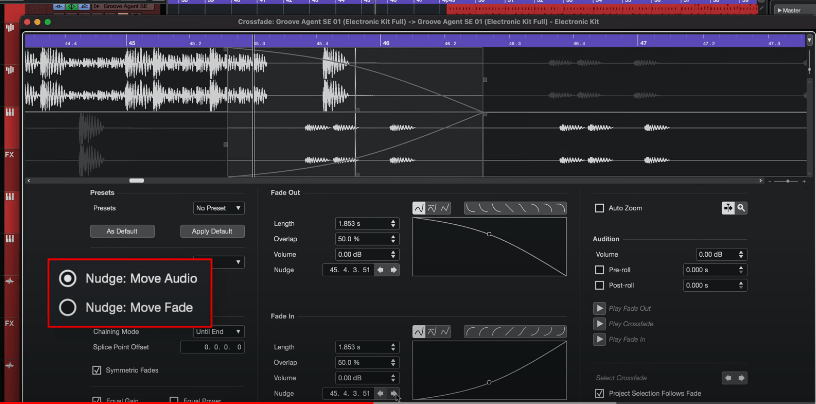Click Splice Point Offset field
The image size is (816, 404).
[212, 347]
